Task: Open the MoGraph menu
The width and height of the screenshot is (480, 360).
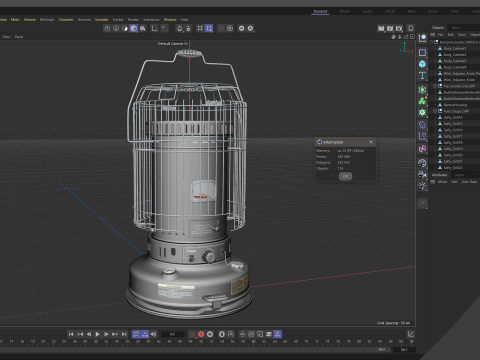Action: (47, 20)
